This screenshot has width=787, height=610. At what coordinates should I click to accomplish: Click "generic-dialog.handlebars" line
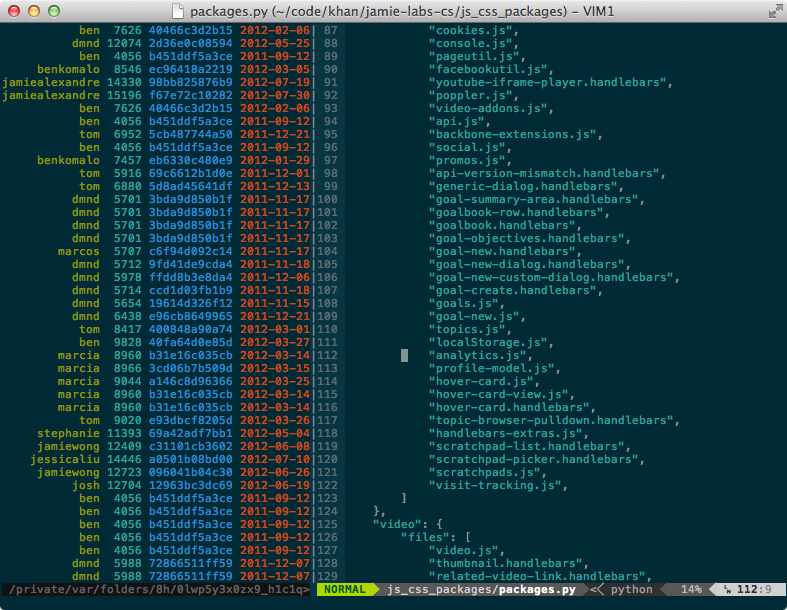526,187
